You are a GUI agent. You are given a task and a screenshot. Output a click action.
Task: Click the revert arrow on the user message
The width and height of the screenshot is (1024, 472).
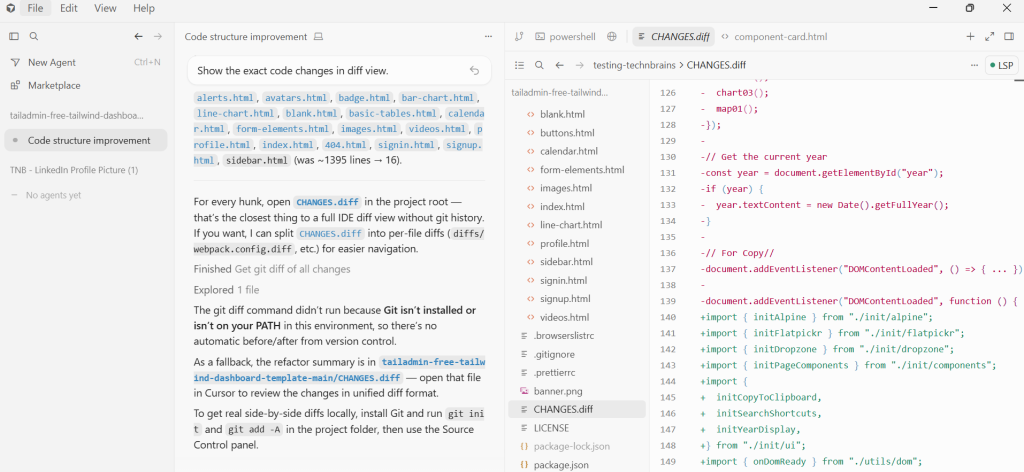pyautogui.click(x=475, y=71)
